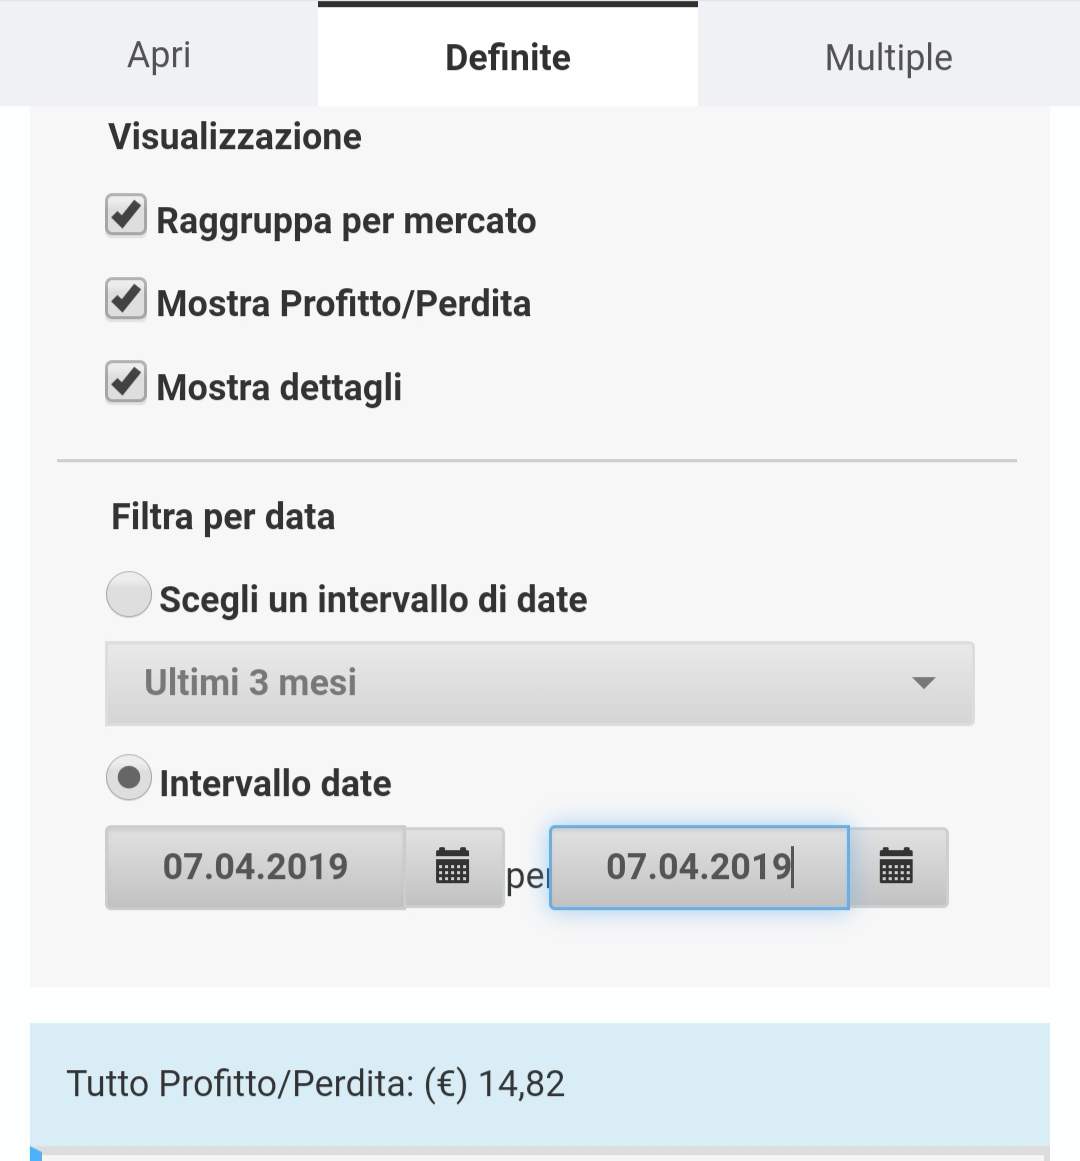Click the Mostra Profitto/Perdita label text
This screenshot has height=1161, width=1080.
tap(344, 303)
